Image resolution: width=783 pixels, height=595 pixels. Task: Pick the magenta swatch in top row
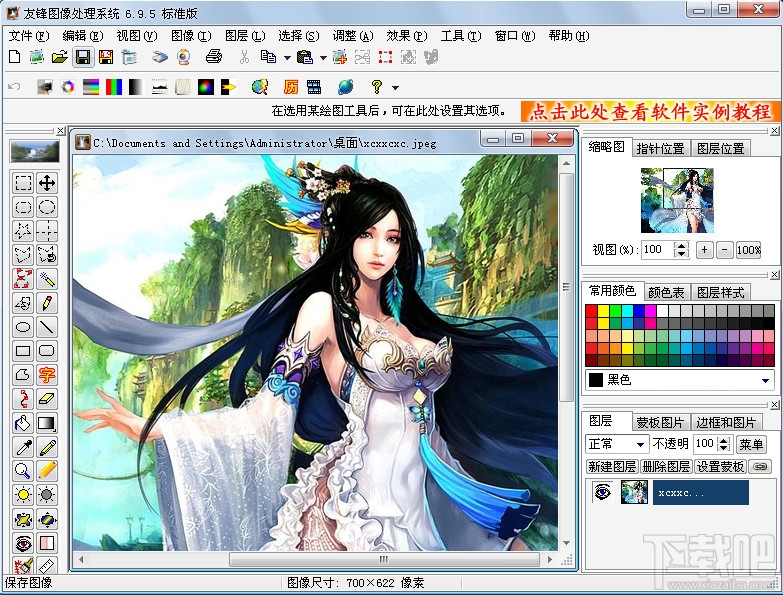651,311
